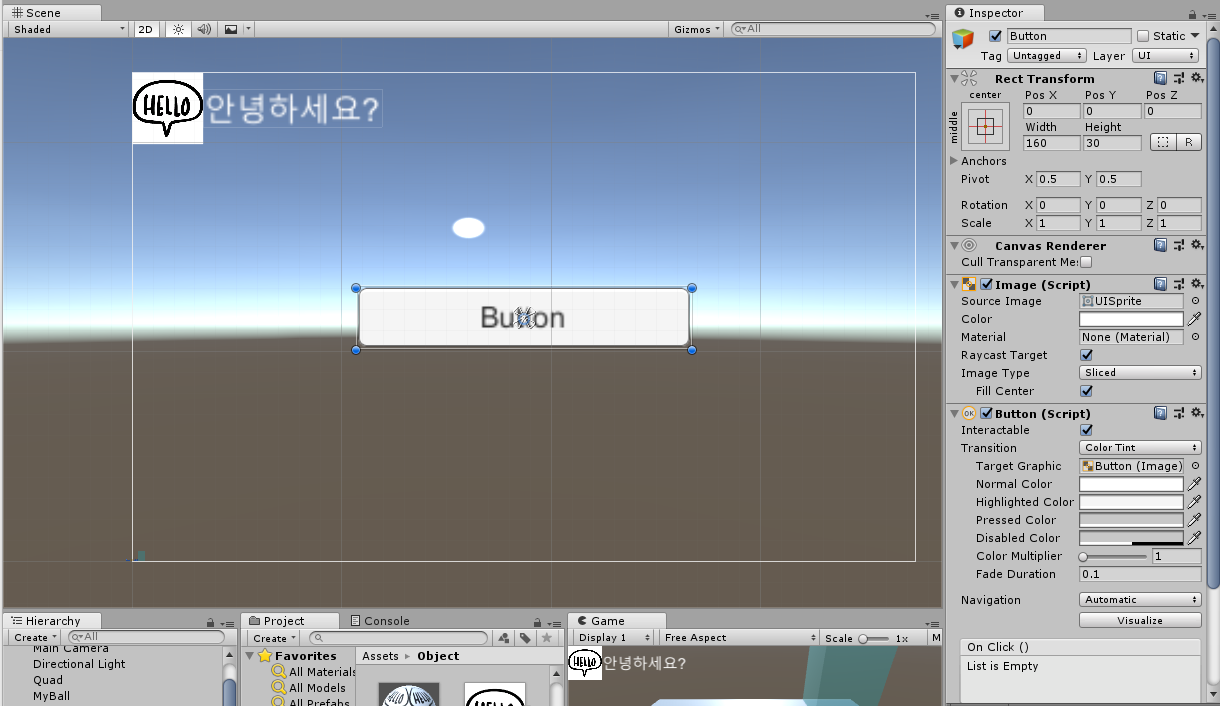Image resolution: width=1220 pixels, height=706 pixels.
Task: Open Button (Script) help book icon
Action: tap(1160, 413)
